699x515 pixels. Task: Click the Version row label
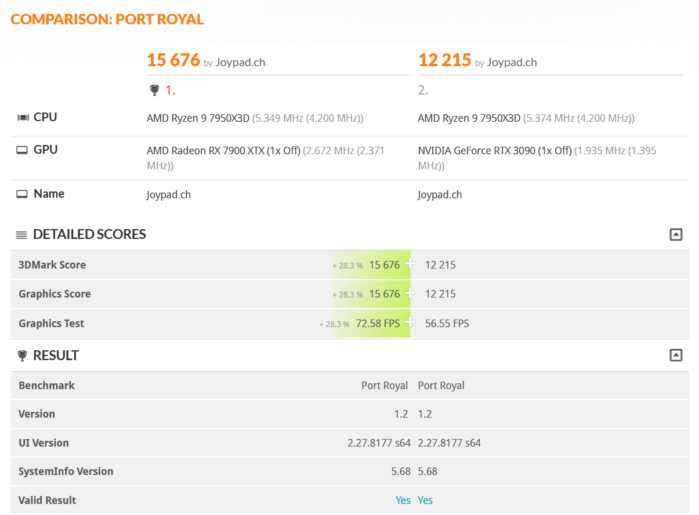[x=37, y=414]
